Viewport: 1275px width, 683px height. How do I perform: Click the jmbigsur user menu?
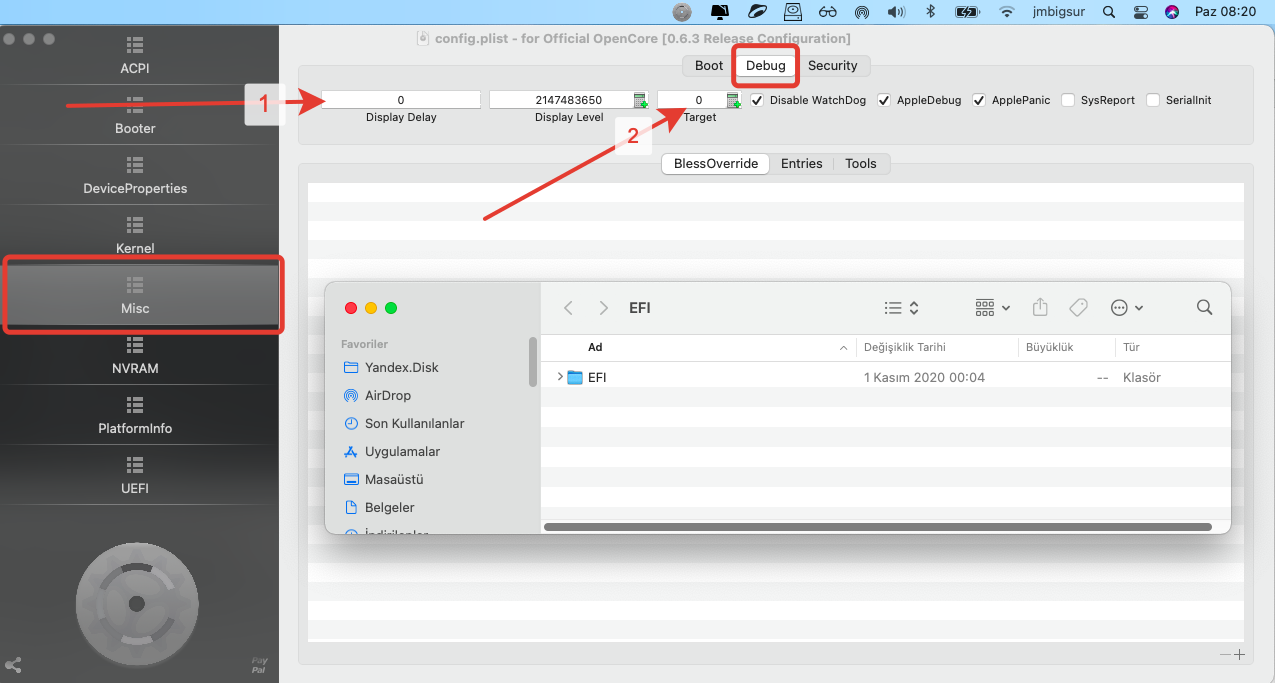click(x=1060, y=12)
